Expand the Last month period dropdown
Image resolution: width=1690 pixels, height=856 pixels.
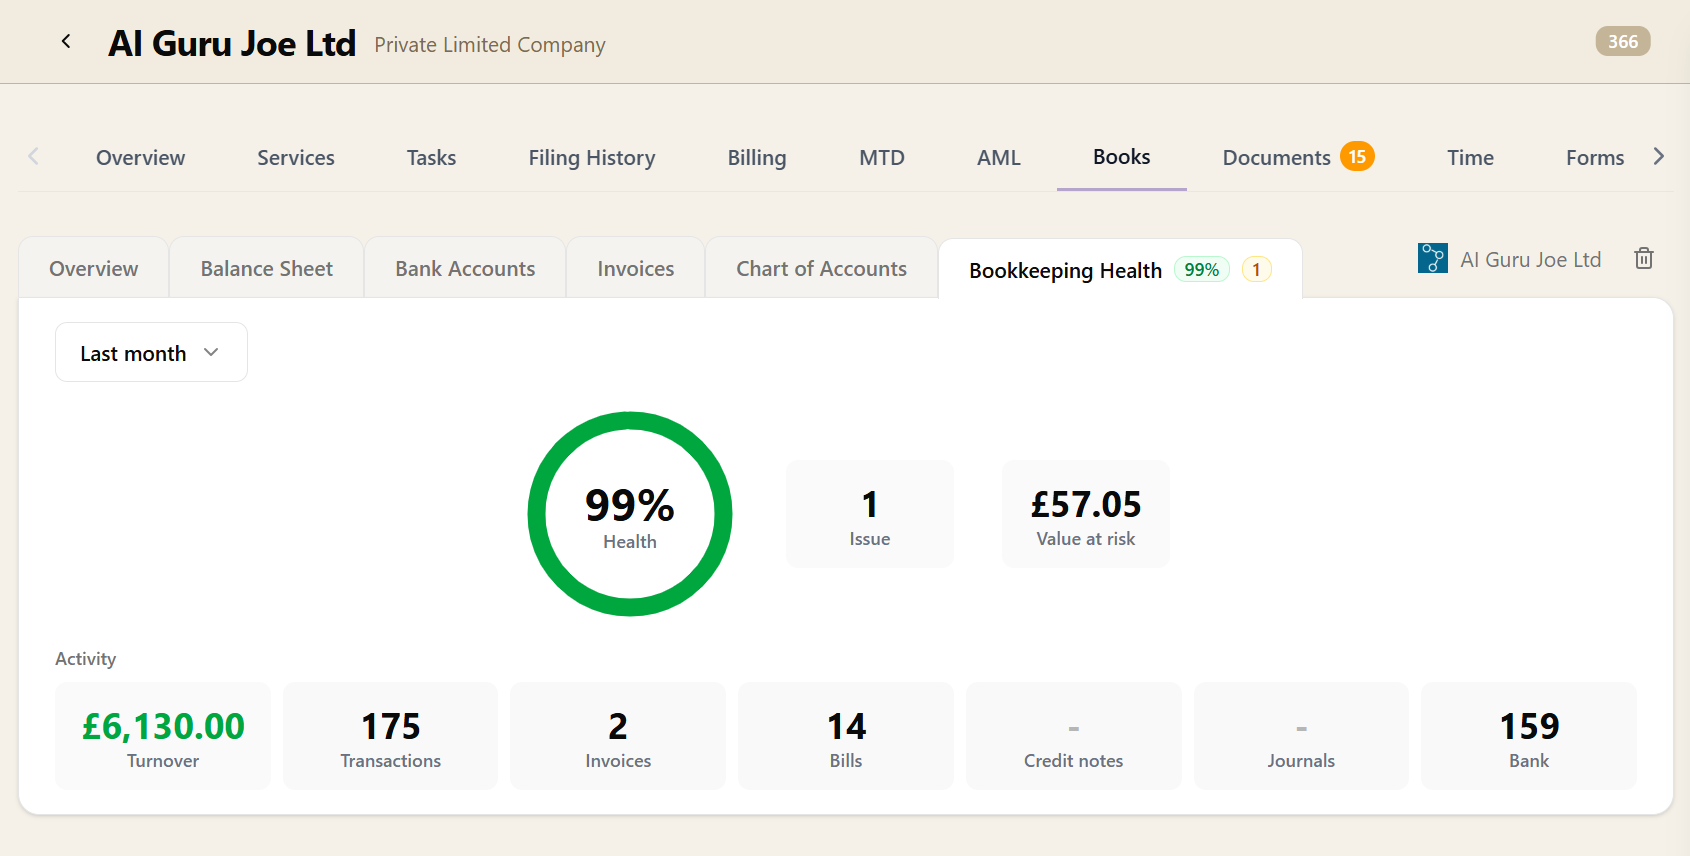(x=151, y=352)
